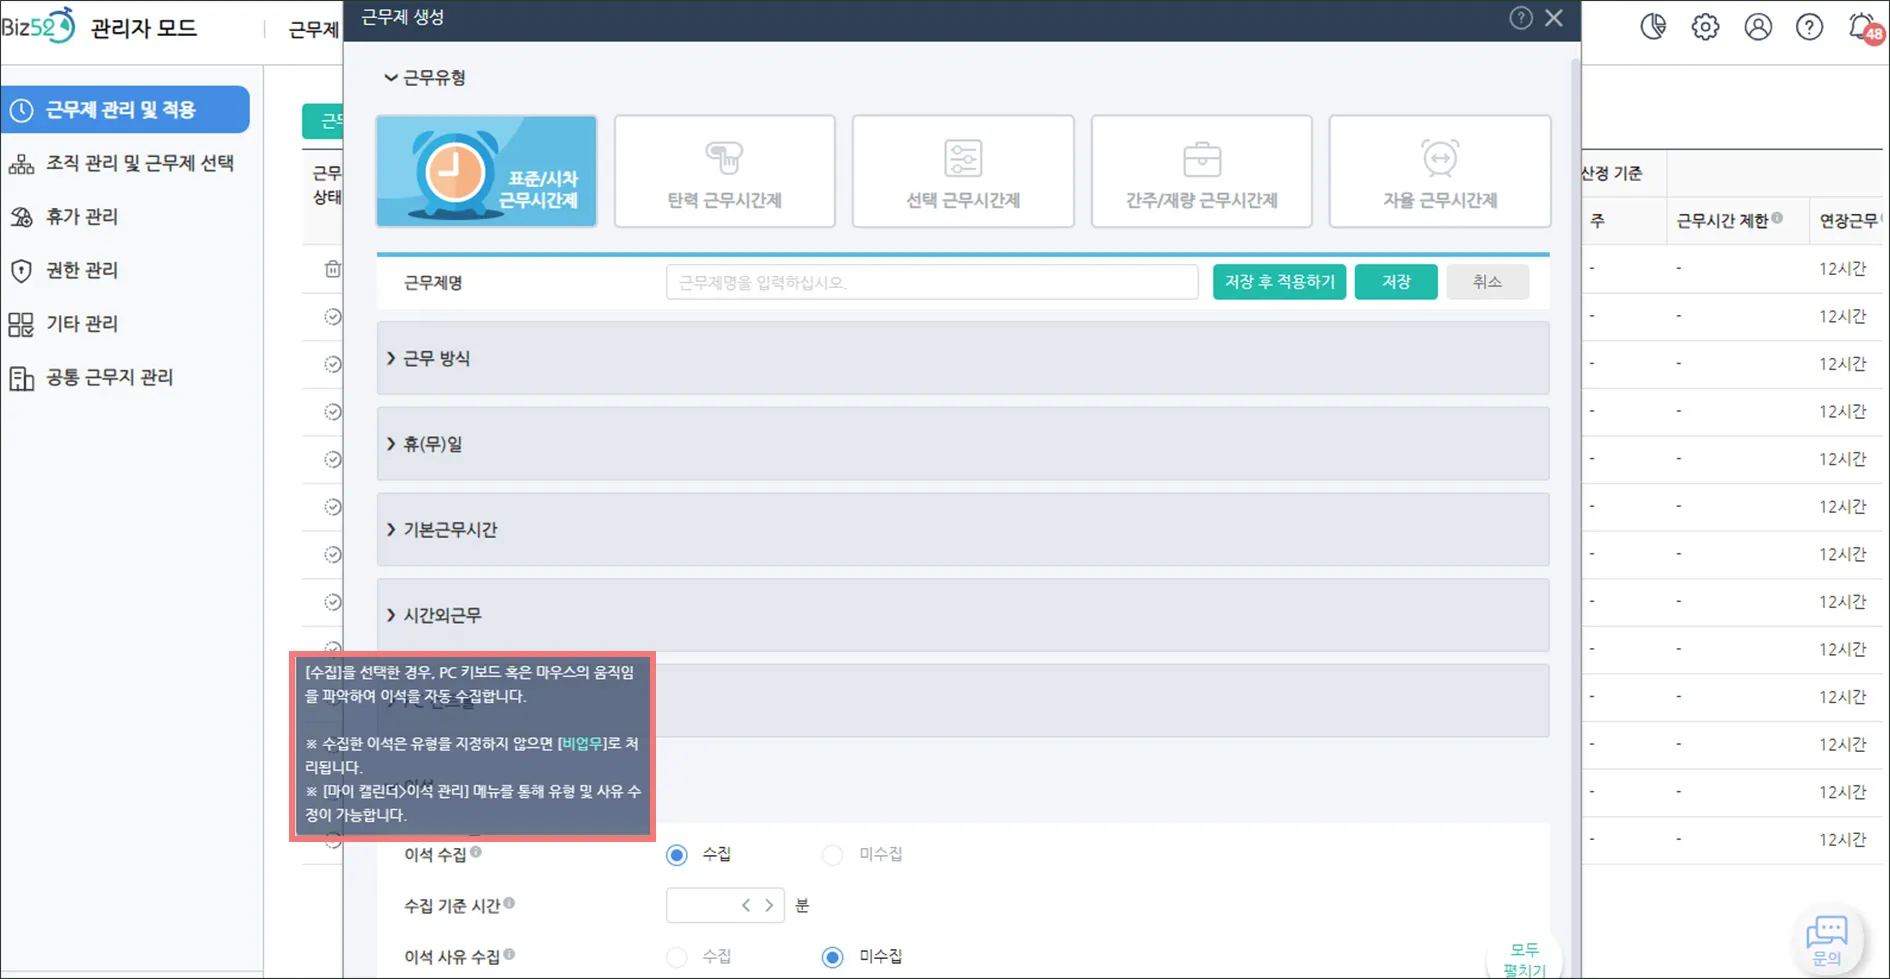Click the building icon for 공통 근무지
The width and height of the screenshot is (1890, 979).
pyautogui.click(x=21, y=378)
